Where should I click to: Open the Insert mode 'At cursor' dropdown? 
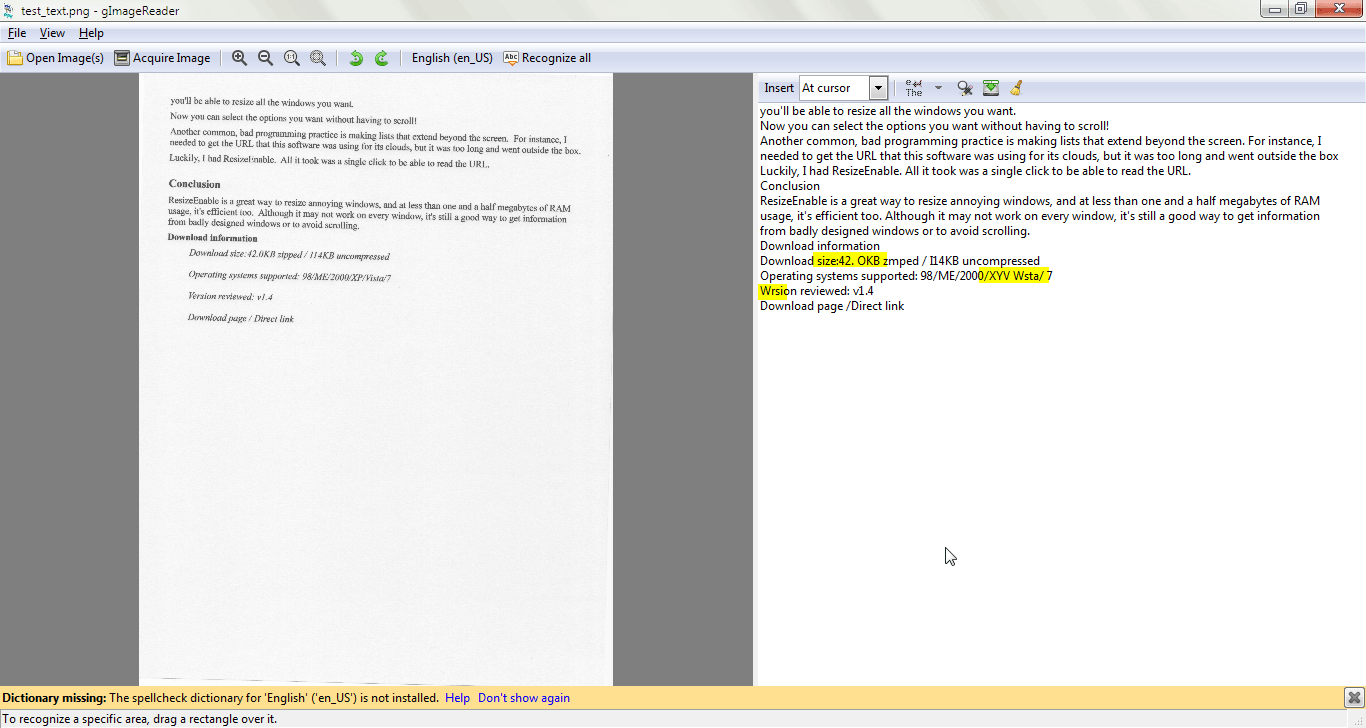click(x=877, y=88)
